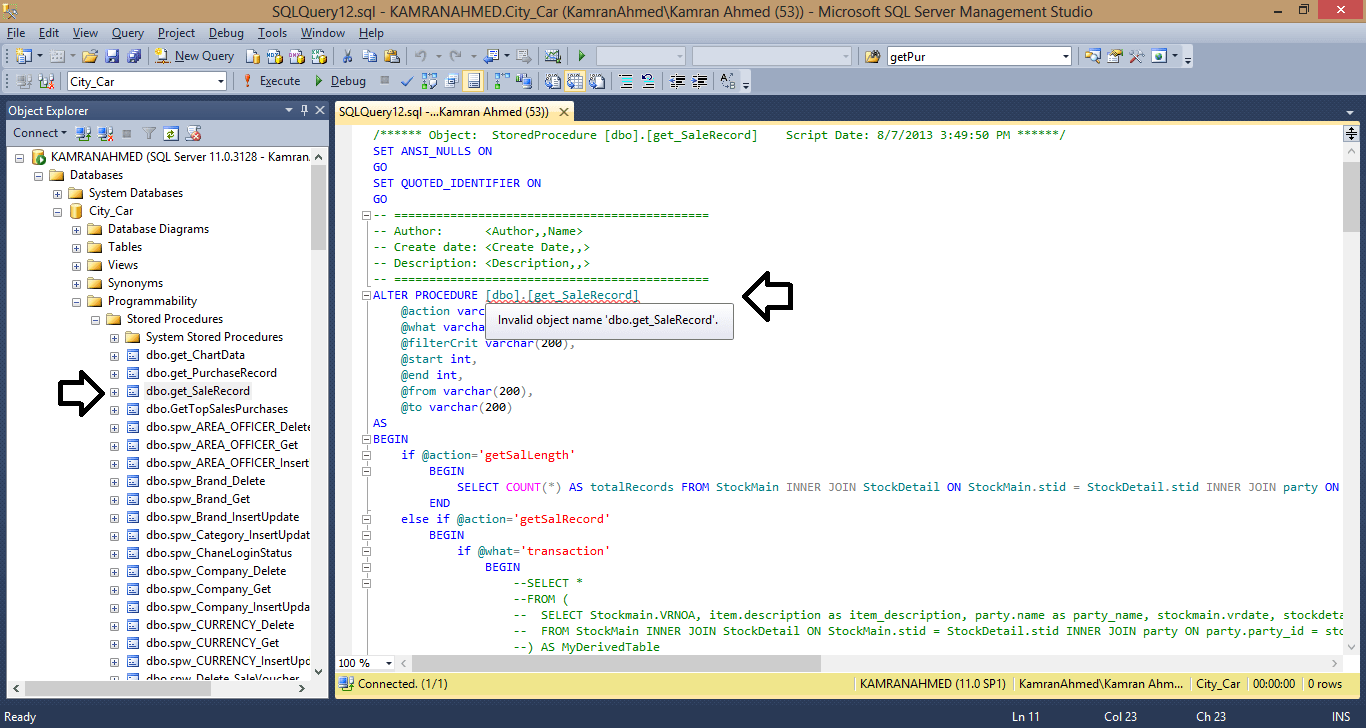Click the Find in Files icon

point(872,56)
